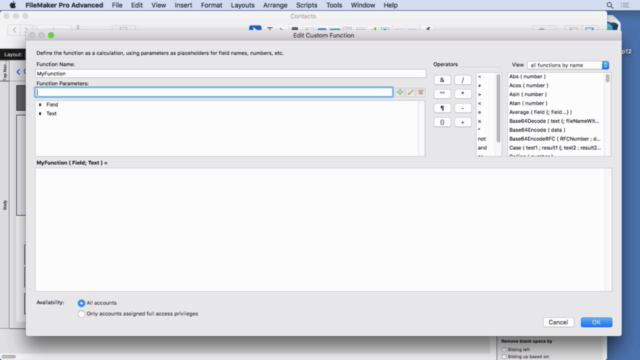Select Asin ( number ) function
640x360 pixels.
(x=528, y=95)
